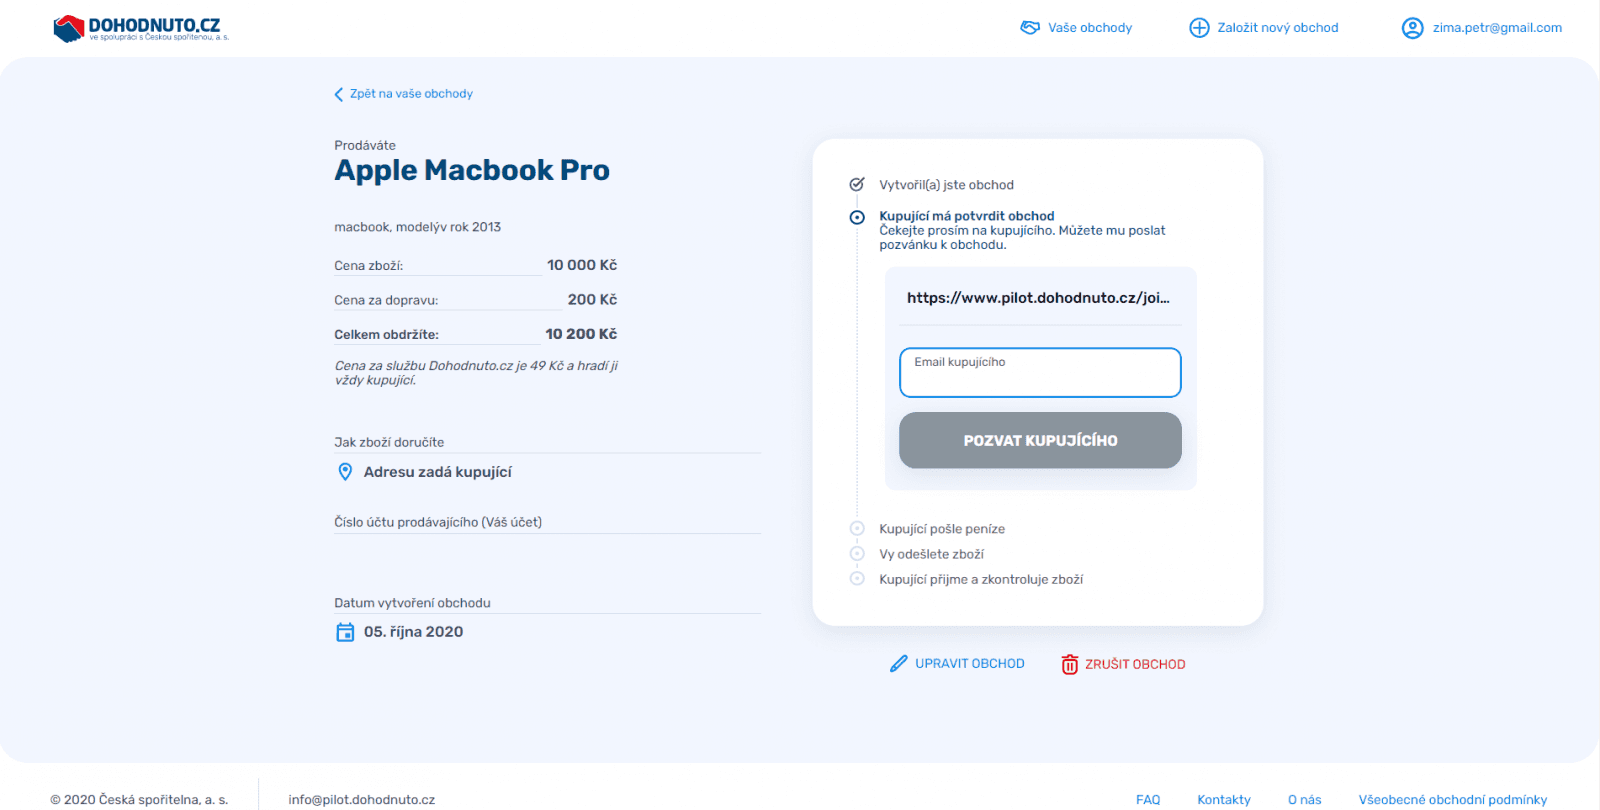Open account zima.petr@gmail.com menu

point(1497,28)
